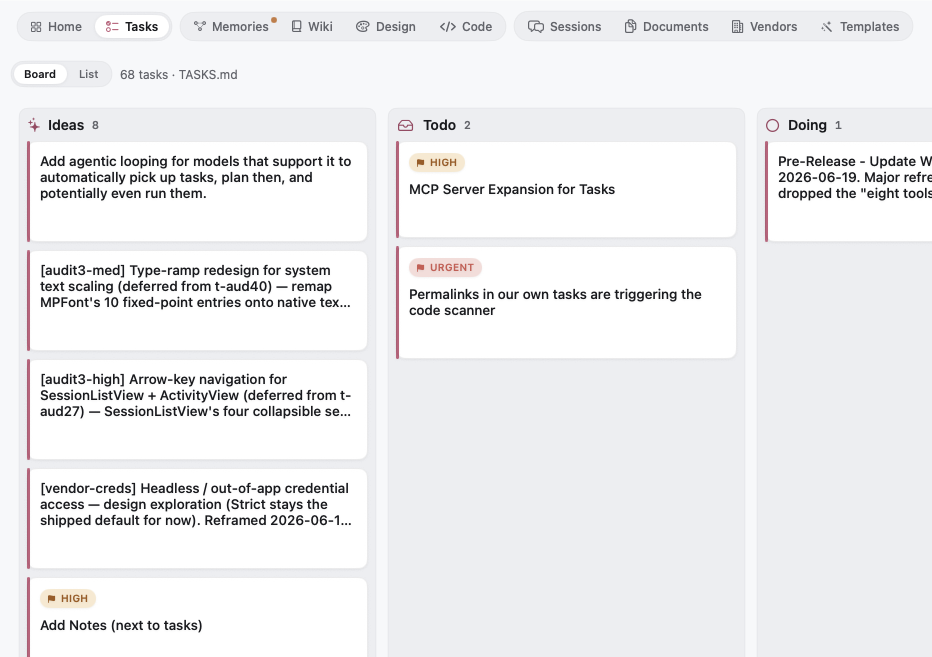Viewport: 932px width, 657px height.
Task: Open the Sessions tab
Action: (565, 27)
